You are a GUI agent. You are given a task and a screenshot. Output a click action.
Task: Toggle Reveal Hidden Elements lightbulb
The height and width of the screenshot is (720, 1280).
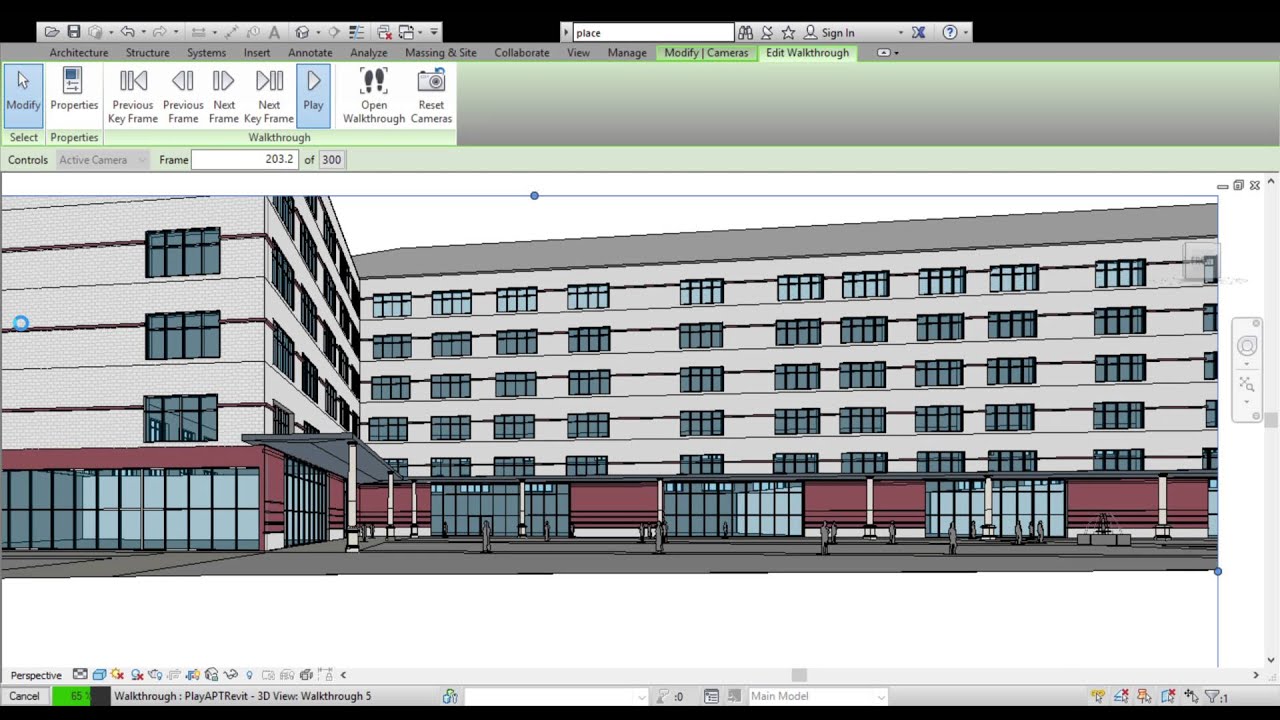click(x=249, y=675)
